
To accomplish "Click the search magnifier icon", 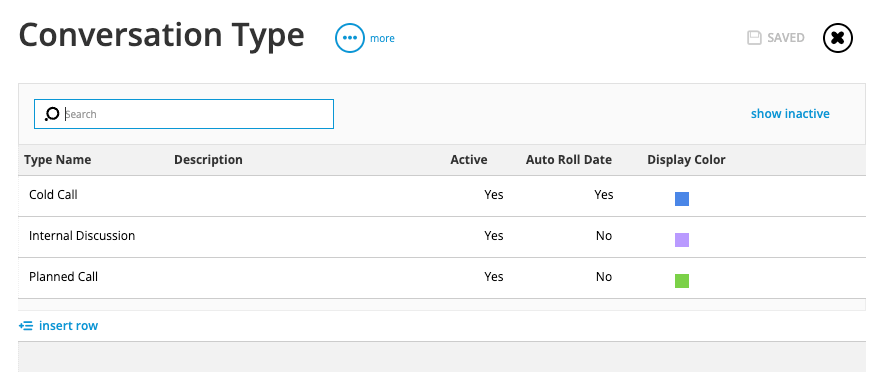I will pyautogui.click(x=52, y=114).
